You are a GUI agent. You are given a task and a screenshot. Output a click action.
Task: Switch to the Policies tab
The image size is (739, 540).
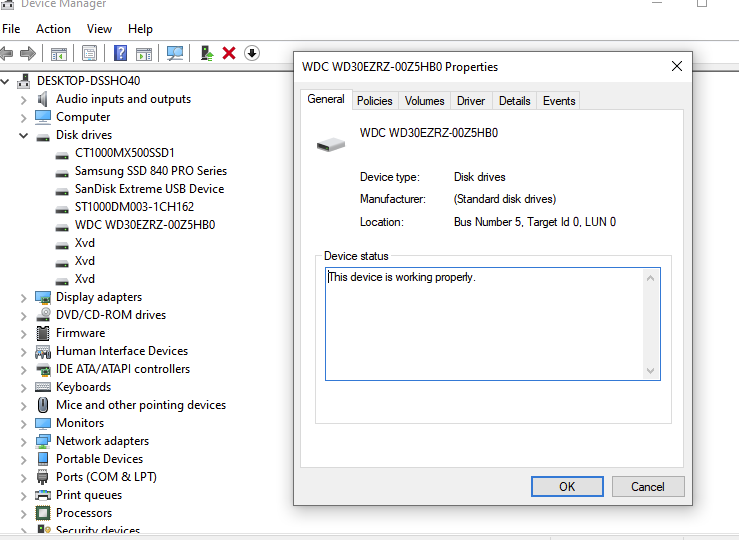375,101
